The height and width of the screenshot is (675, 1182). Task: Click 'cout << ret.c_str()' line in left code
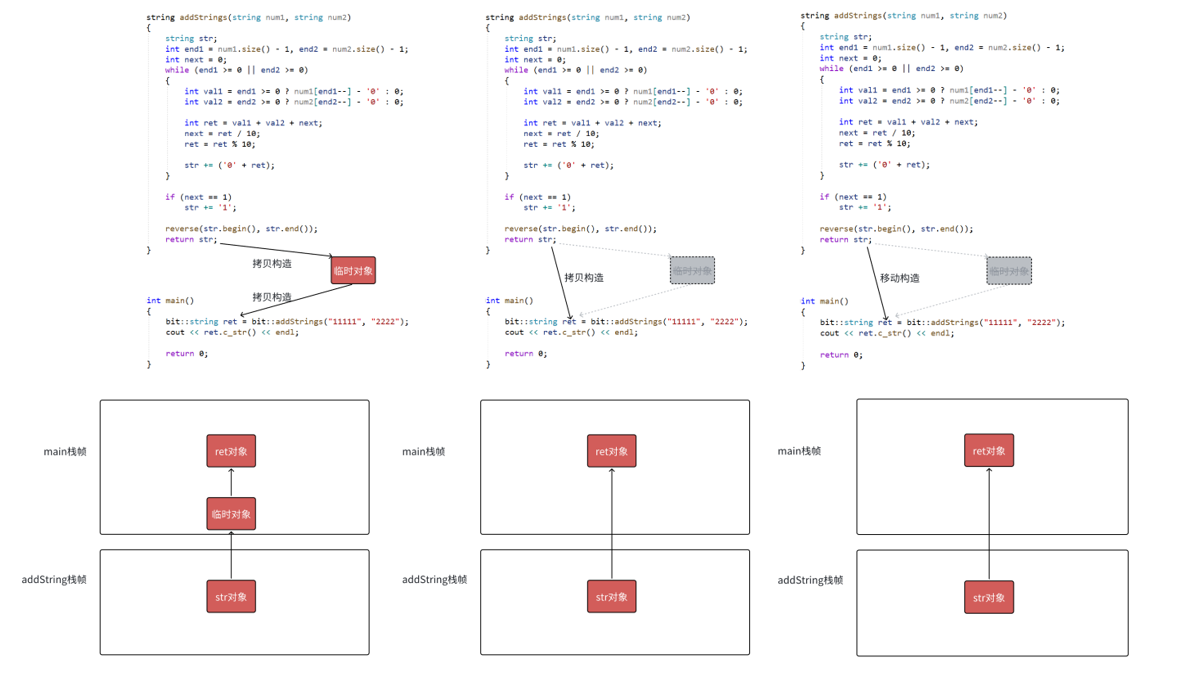tap(232, 332)
